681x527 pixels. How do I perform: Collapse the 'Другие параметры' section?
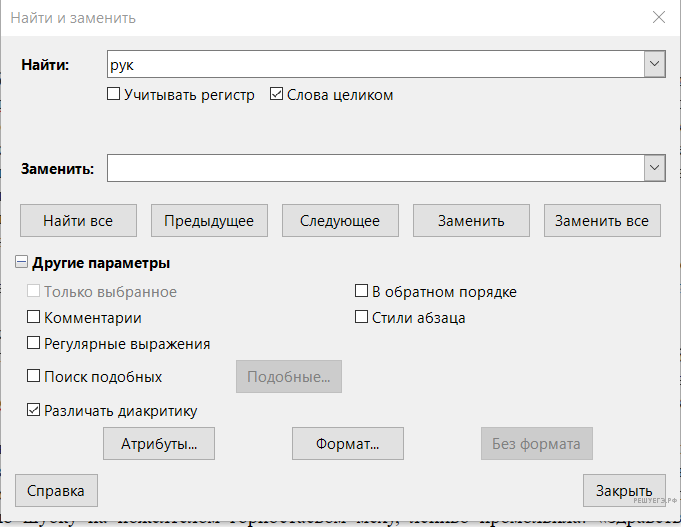[x=21, y=264]
